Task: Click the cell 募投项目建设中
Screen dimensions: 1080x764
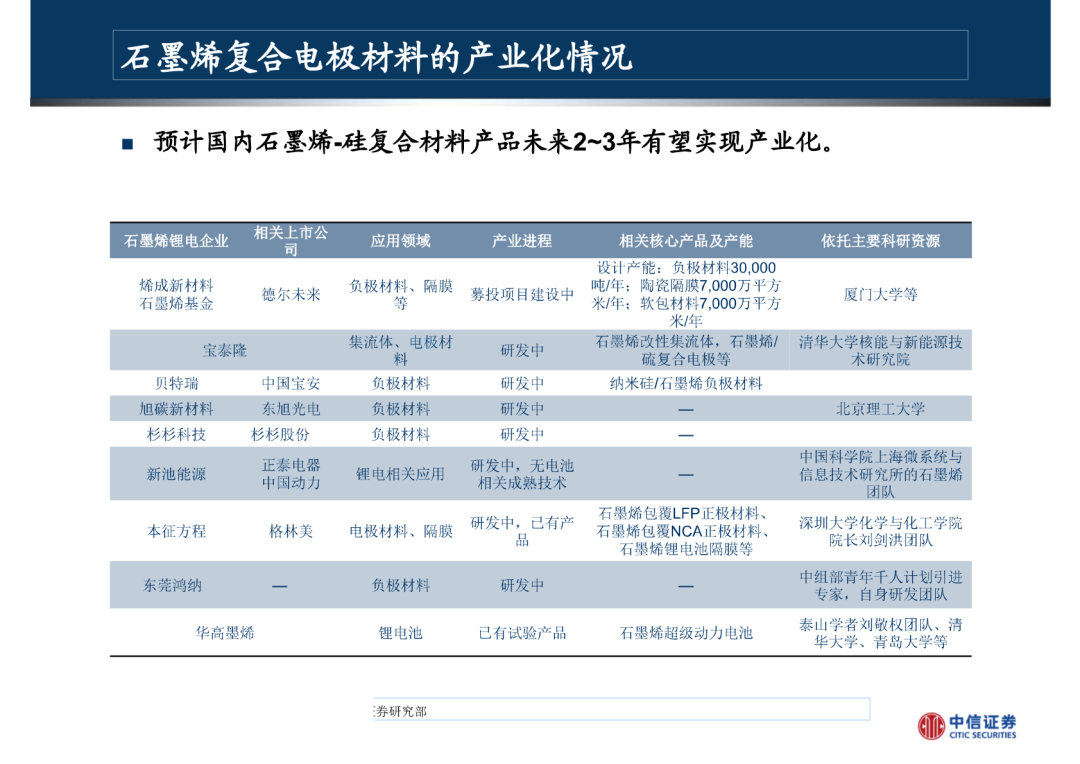Action: pos(521,294)
